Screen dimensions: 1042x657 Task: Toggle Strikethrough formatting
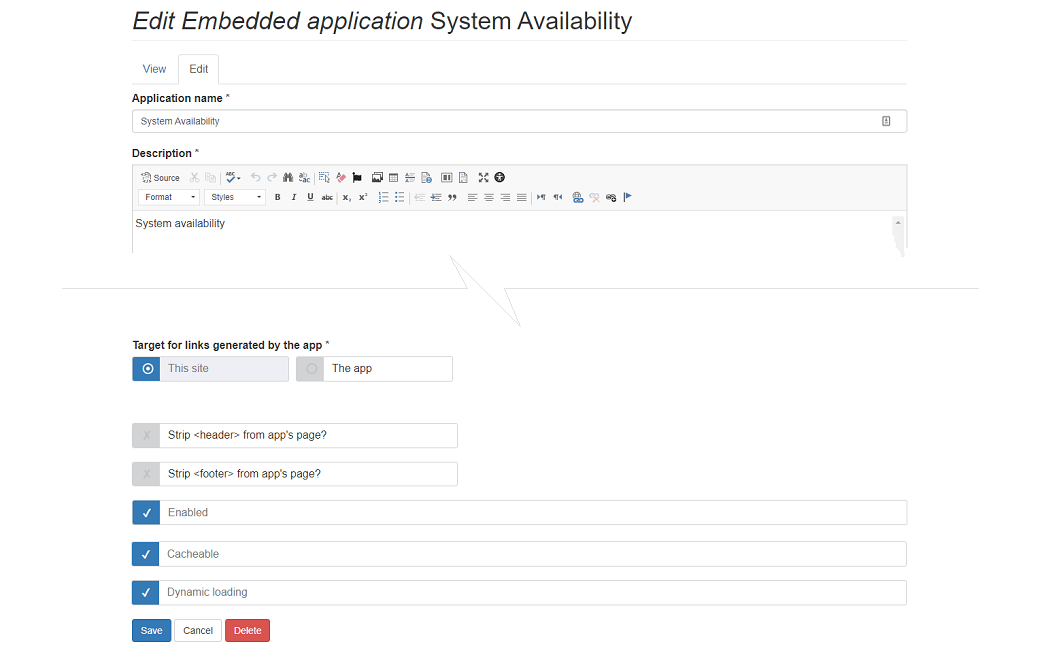click(327, 197)
